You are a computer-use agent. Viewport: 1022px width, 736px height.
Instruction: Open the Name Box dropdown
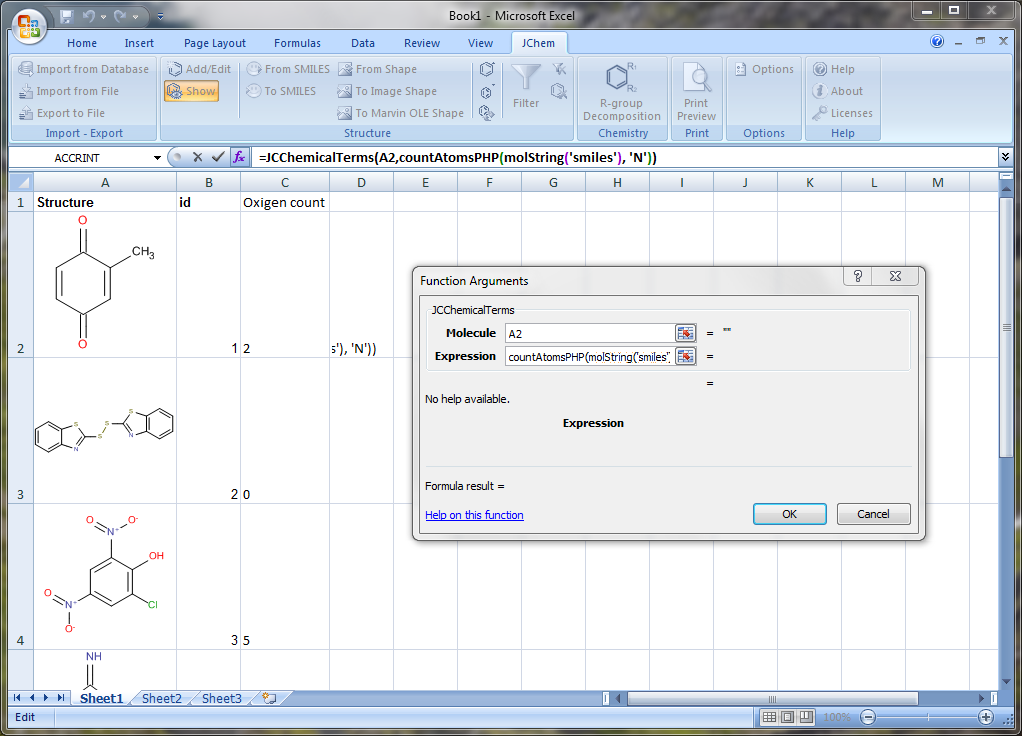tap(157, 157)
